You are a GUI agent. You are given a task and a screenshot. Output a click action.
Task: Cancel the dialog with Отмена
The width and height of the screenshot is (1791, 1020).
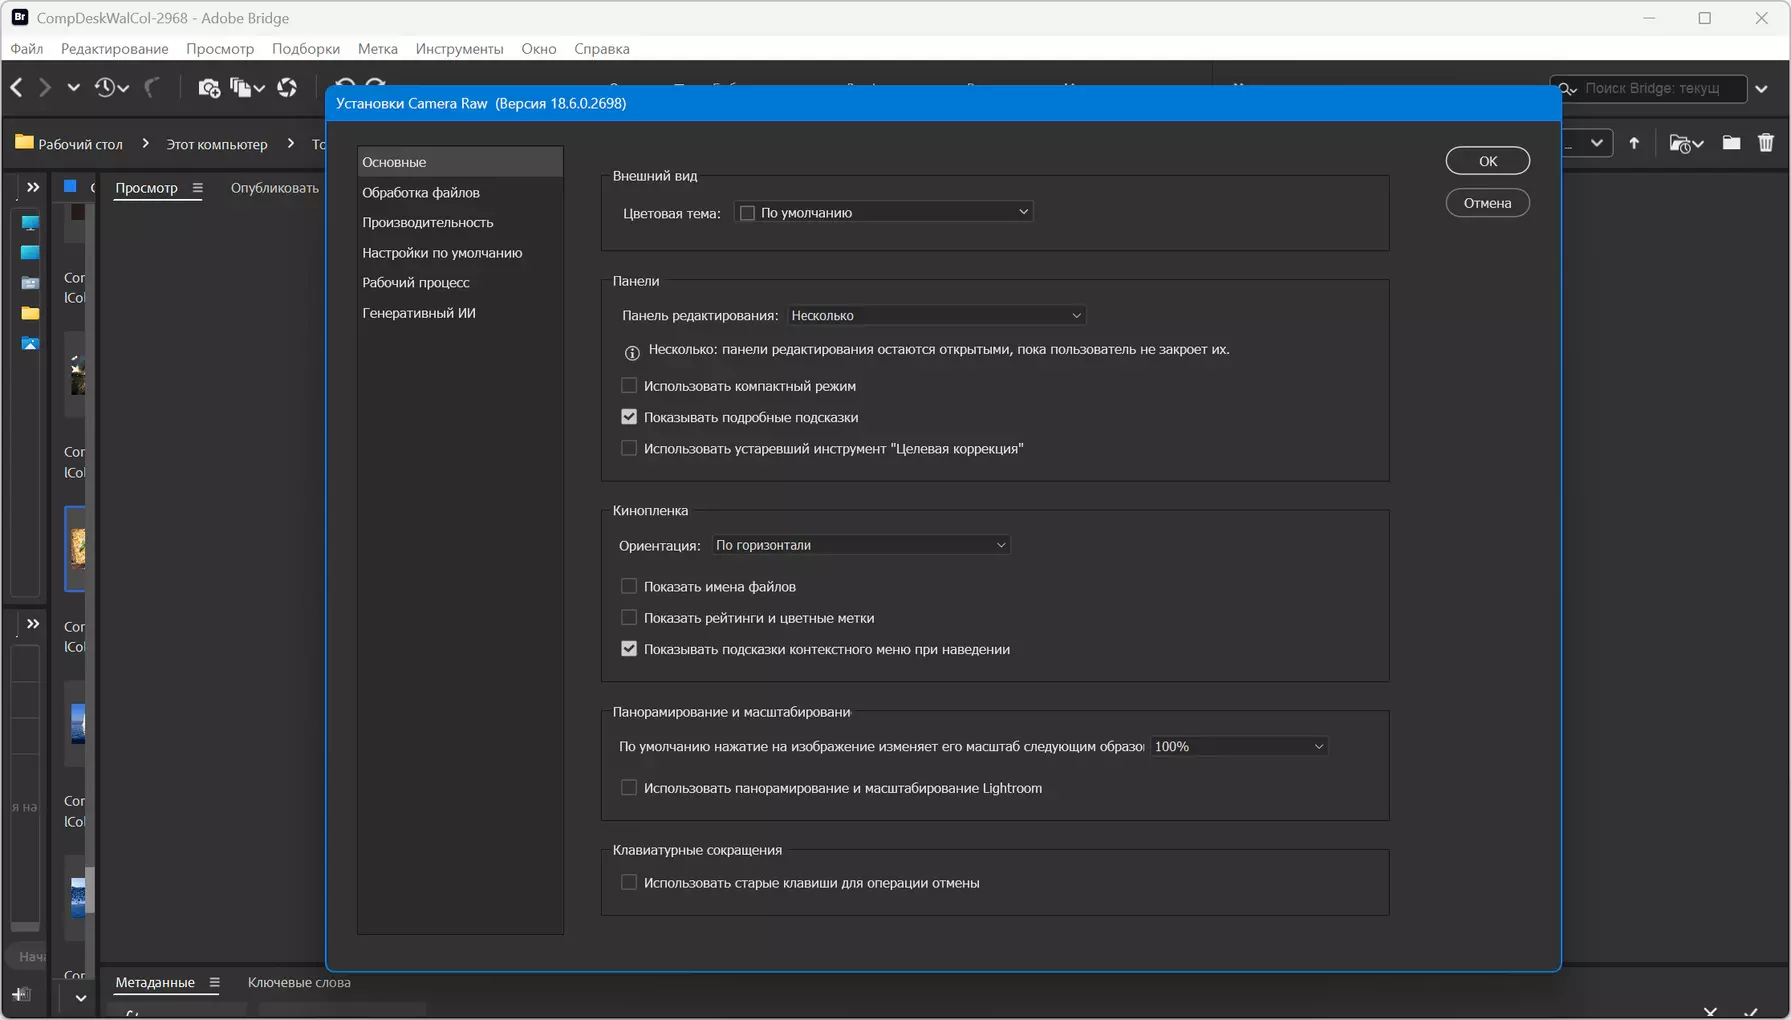click(1488, 203)
